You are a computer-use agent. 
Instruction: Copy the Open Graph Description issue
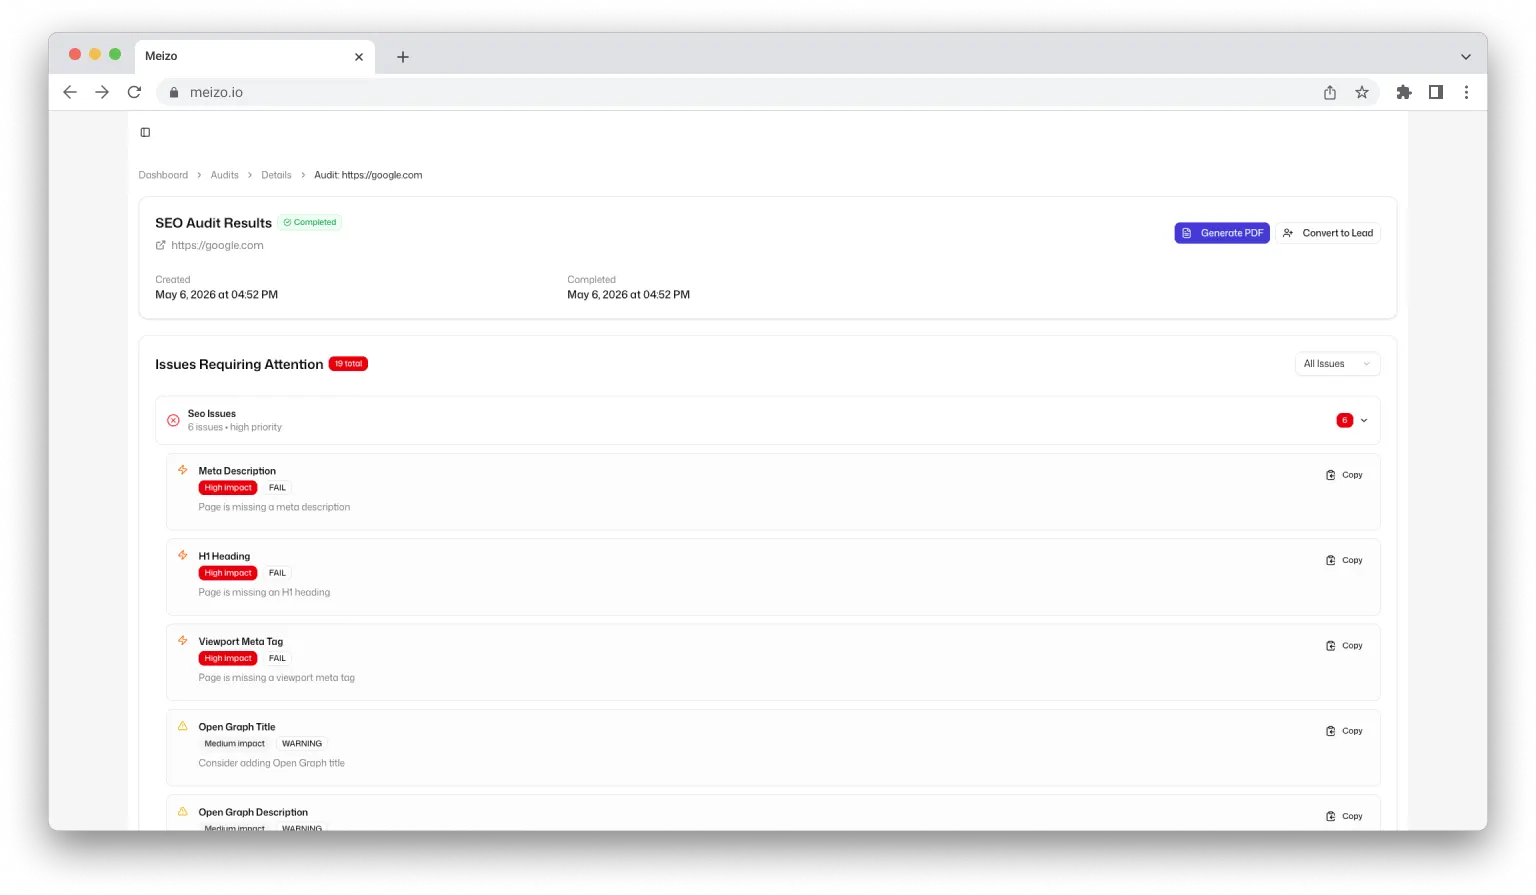click(x=1345, y=816)
